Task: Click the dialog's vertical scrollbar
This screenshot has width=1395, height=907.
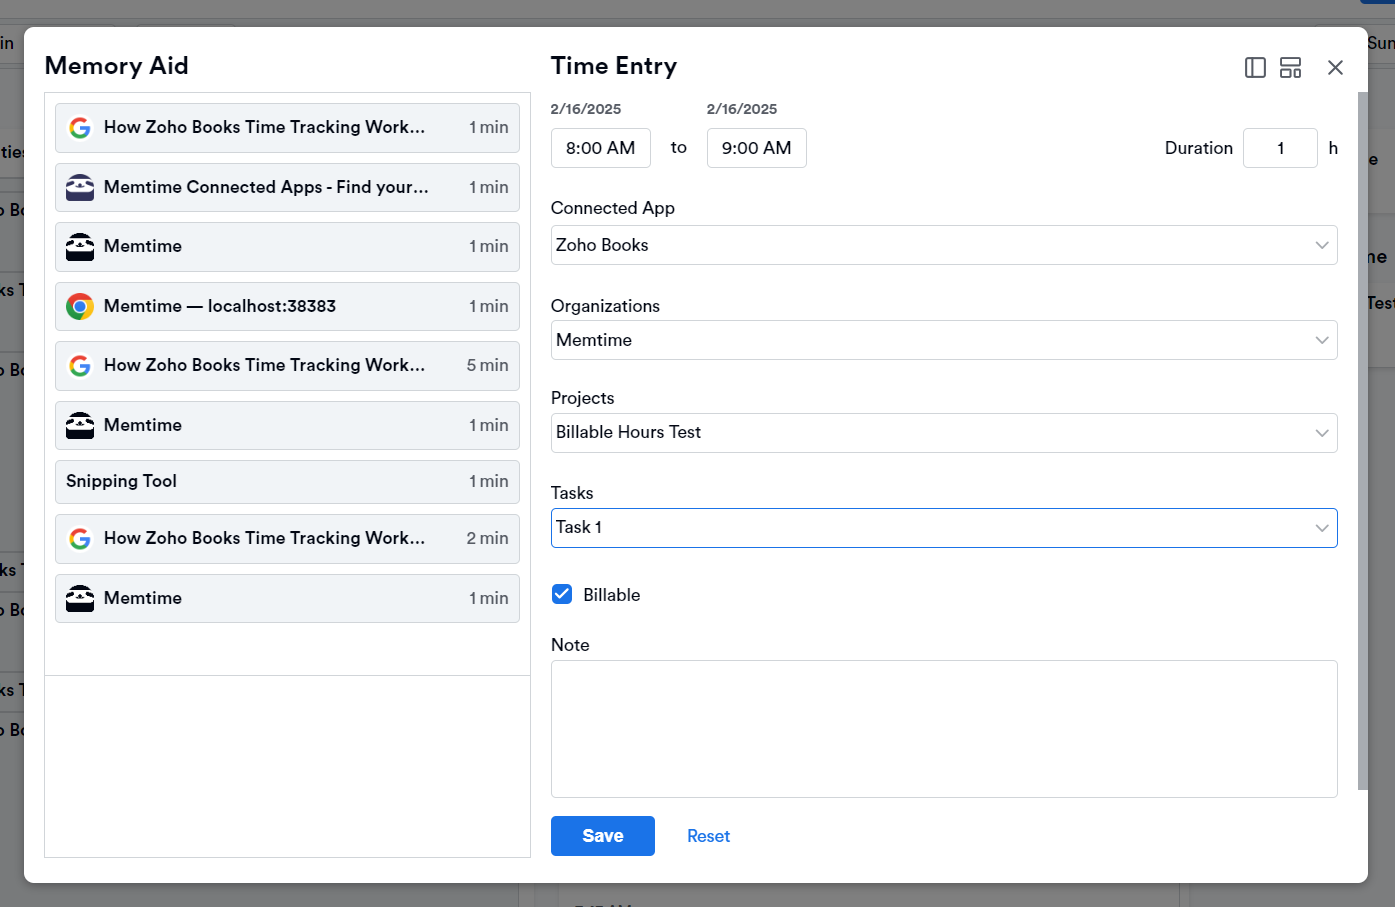Action: coord(1362,440)
